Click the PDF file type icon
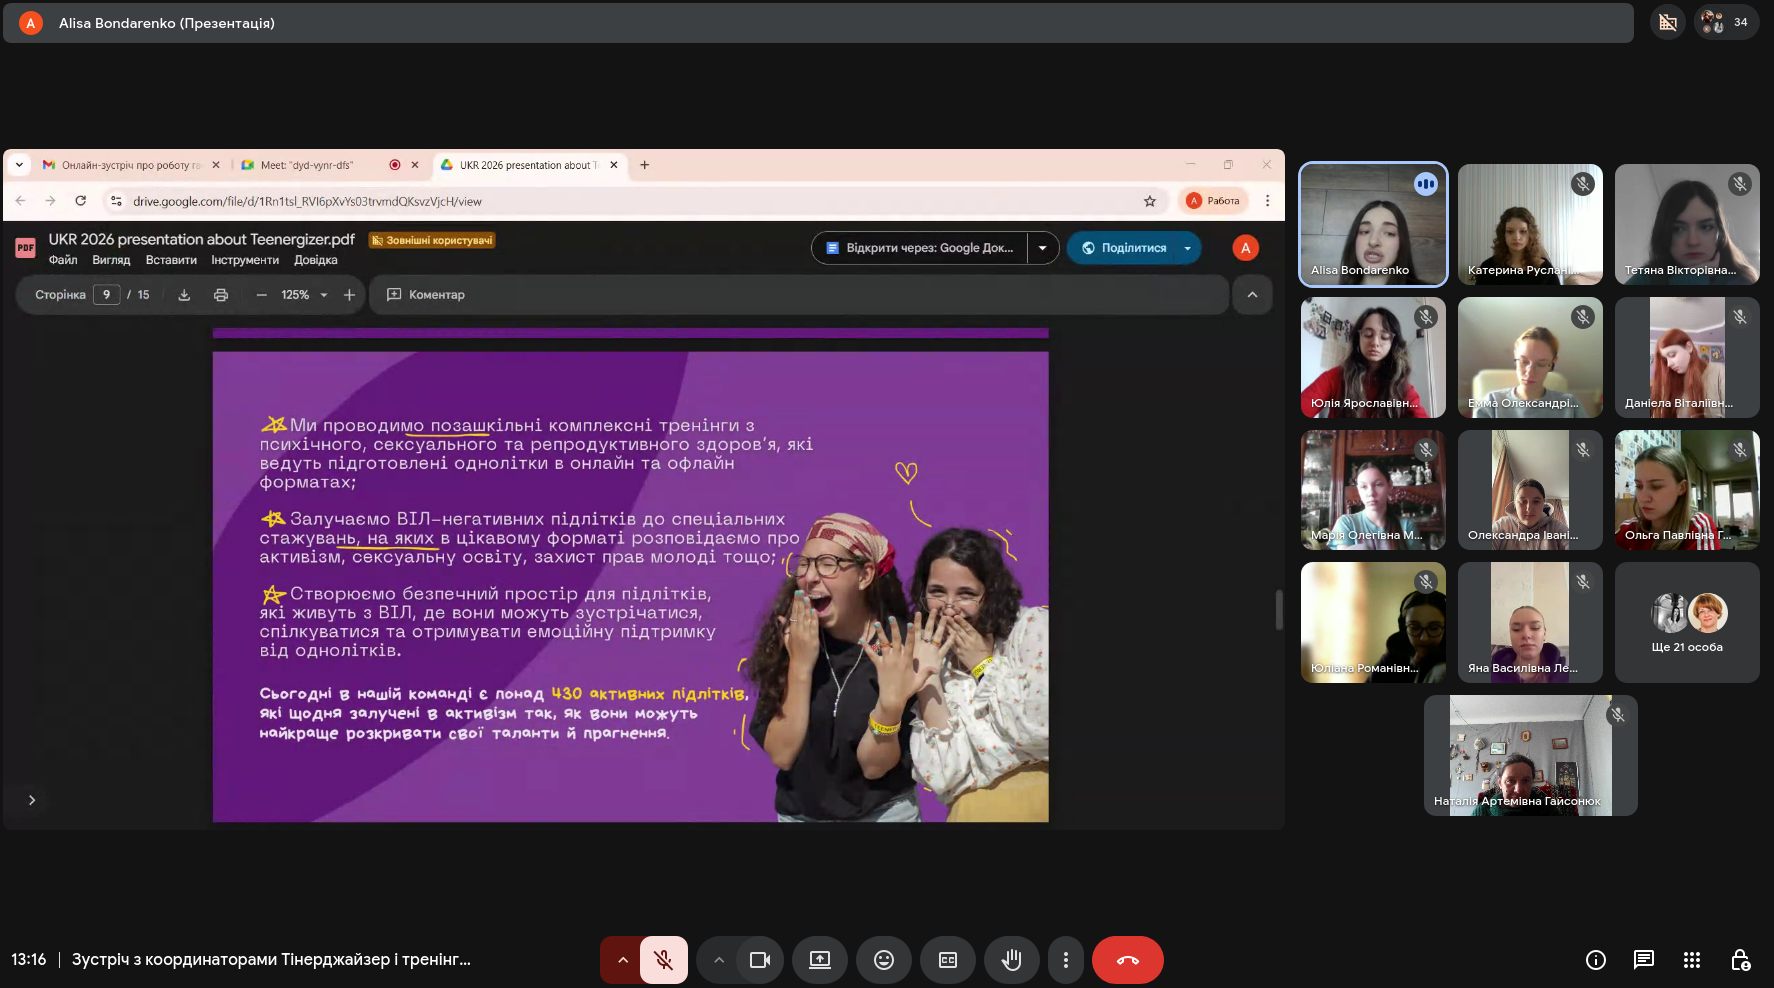This screenshot has width=1774, height=988. [26, 248]
